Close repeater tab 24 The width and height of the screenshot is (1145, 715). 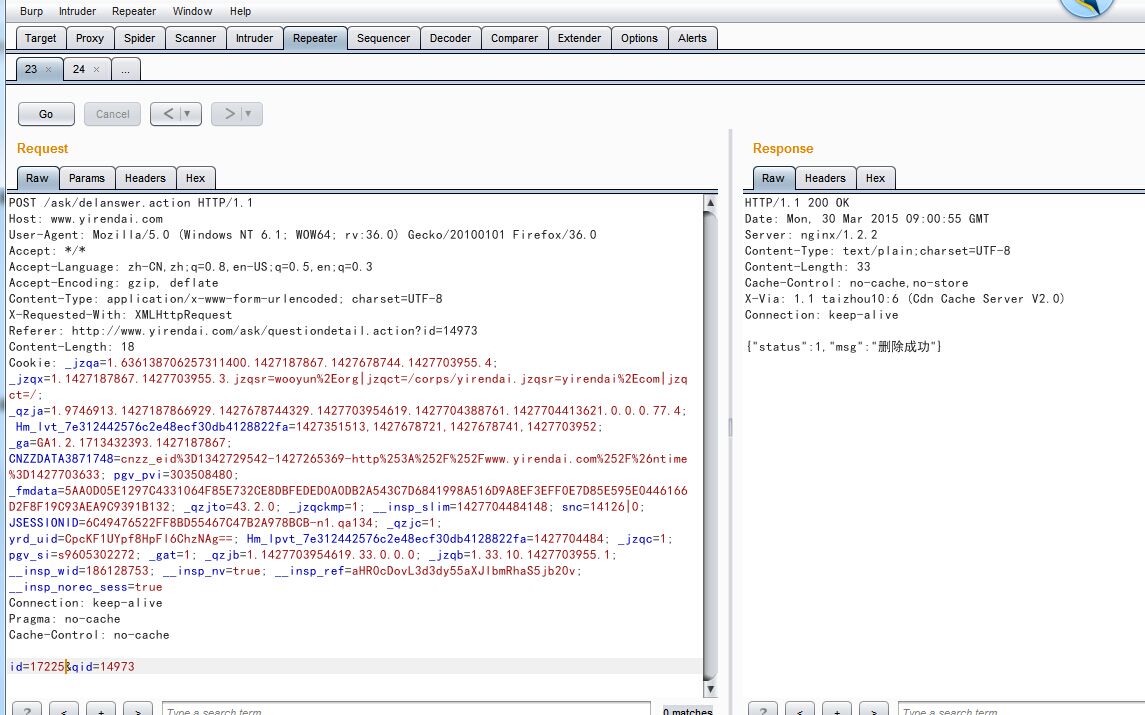click(96, 69)
